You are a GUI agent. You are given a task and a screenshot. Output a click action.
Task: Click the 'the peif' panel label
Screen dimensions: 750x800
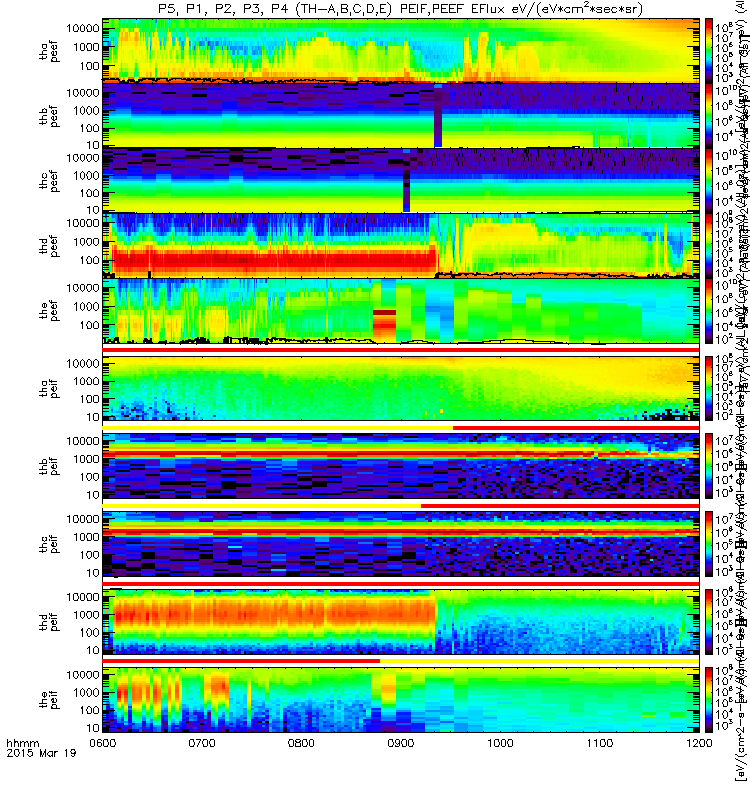tap(49, 700)
